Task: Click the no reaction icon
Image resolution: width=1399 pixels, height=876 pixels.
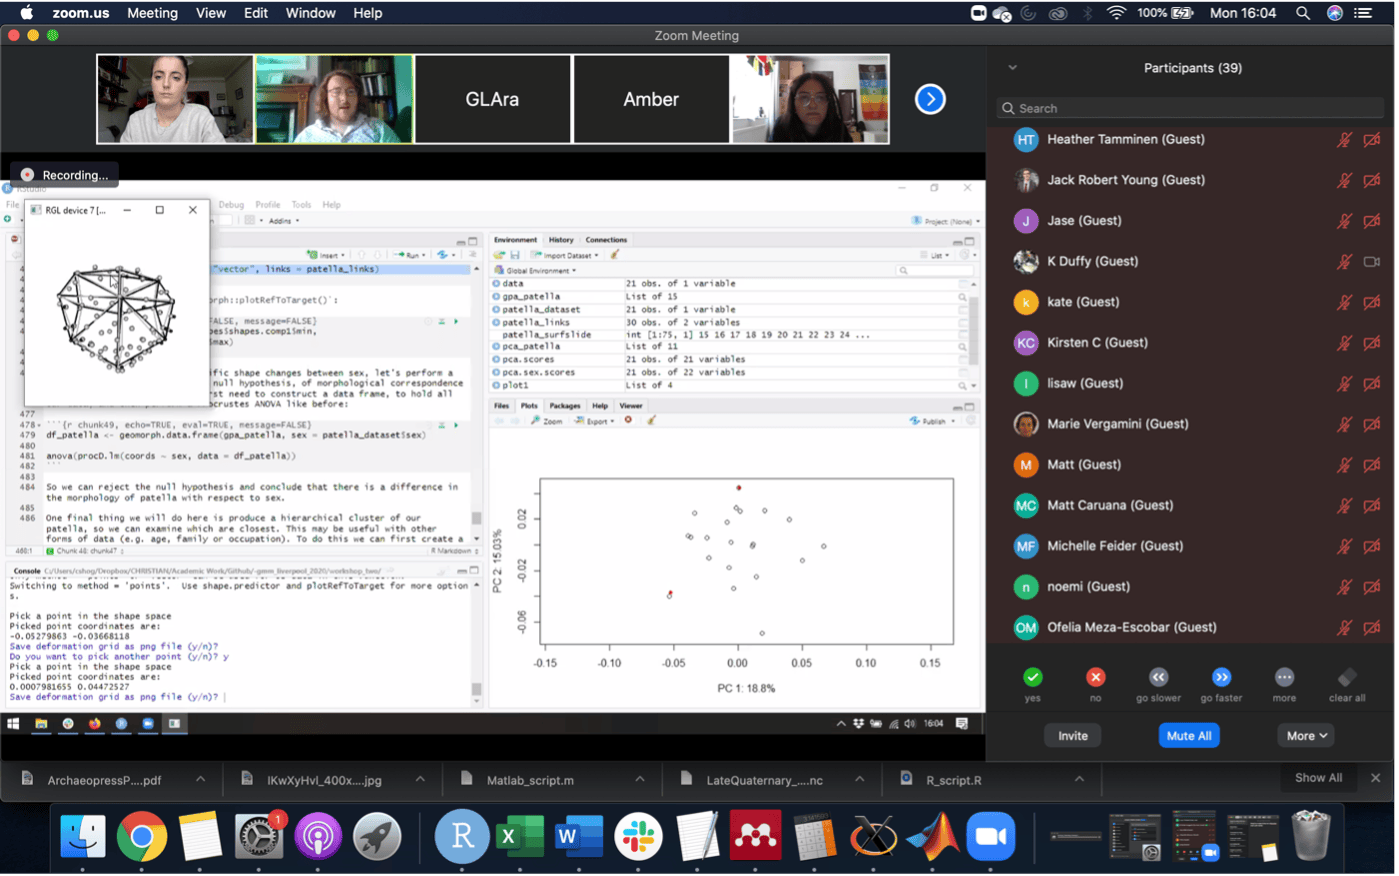Action: coord(1096,677)
